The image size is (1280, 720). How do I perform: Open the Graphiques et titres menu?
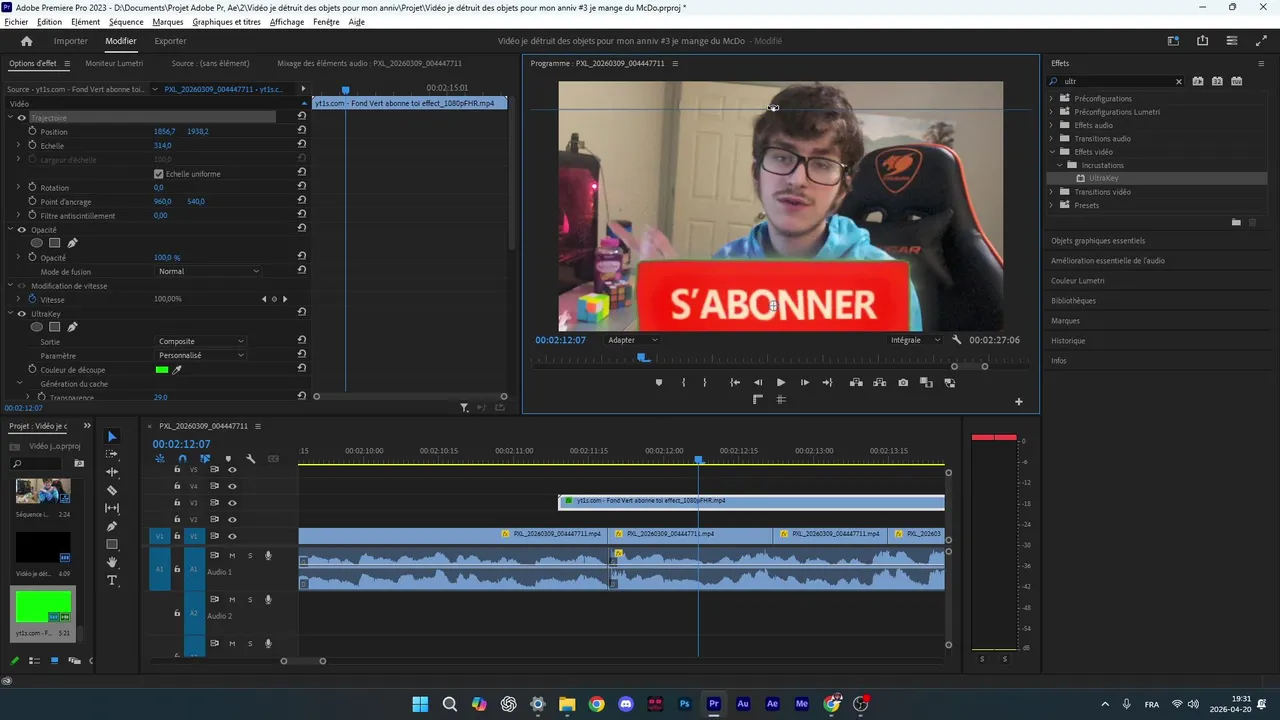(x=226, y=22)
